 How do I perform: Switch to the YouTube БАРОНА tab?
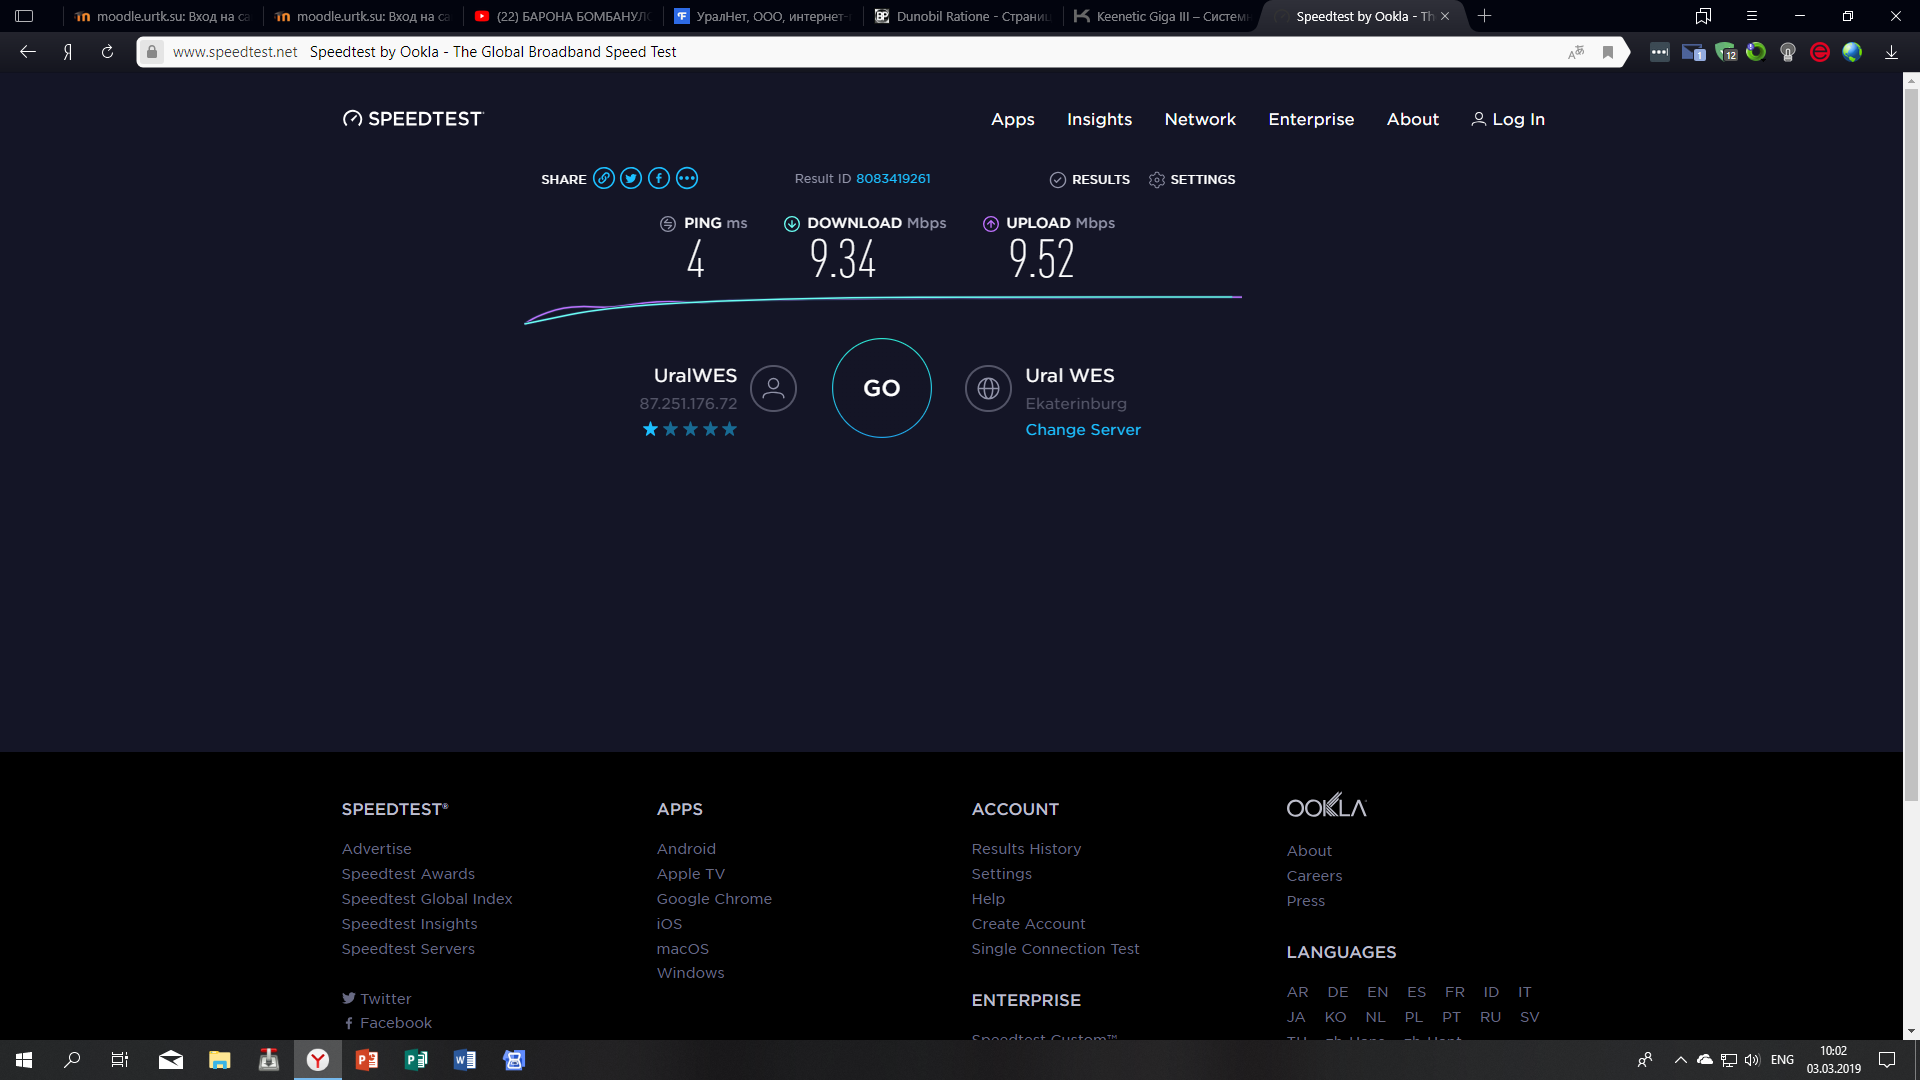(563, 16)
